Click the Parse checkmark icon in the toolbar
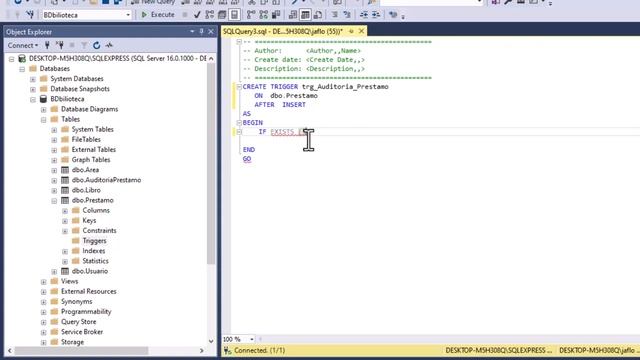 (x=197, y=15)
